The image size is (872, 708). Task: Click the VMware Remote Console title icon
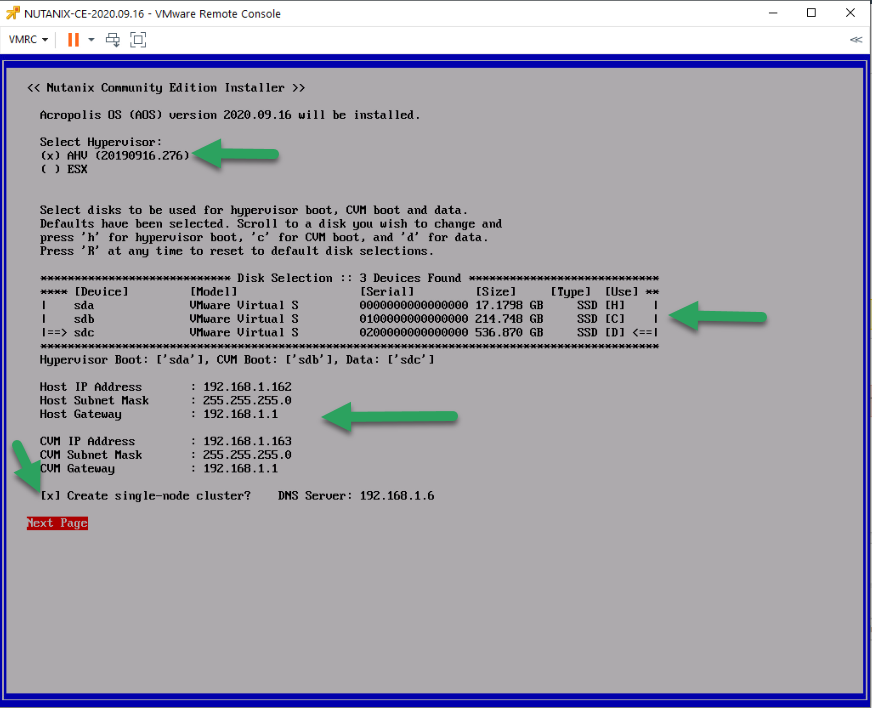point(13,13)
